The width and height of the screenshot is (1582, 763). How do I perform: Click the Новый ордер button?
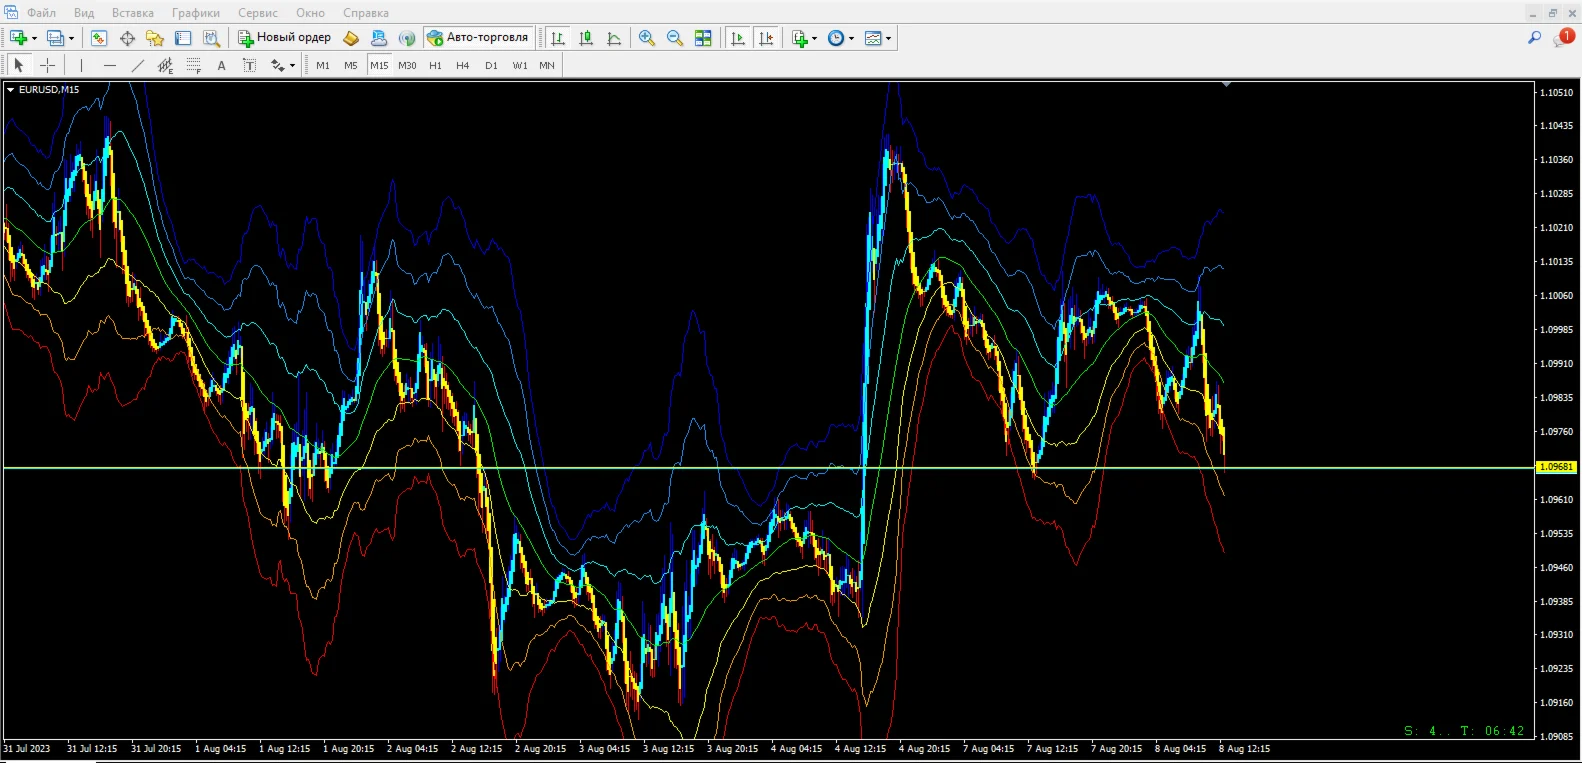pos(284,38)
